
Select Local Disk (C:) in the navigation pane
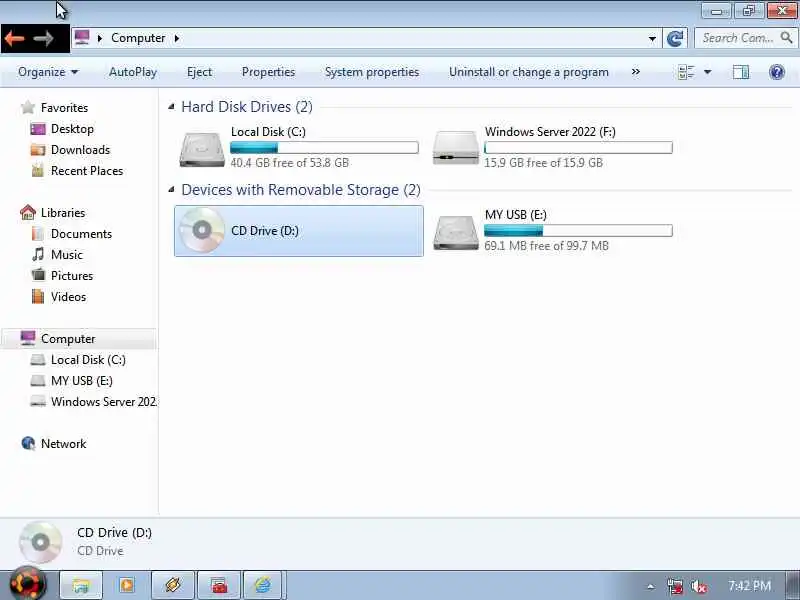click(x=88, y=360)
